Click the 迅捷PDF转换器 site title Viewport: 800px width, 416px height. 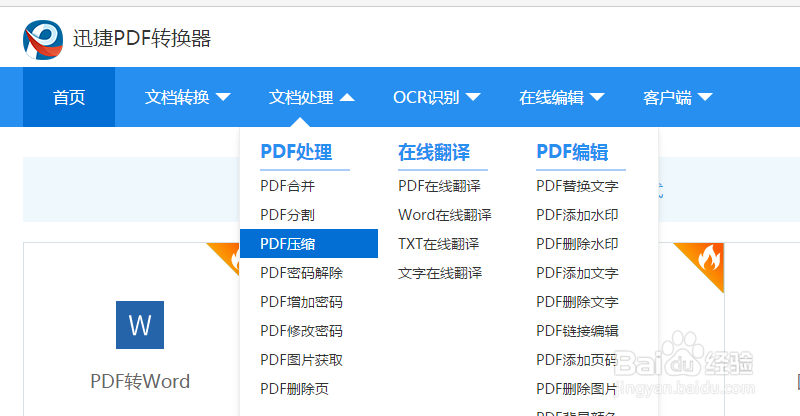pos(142,38)
